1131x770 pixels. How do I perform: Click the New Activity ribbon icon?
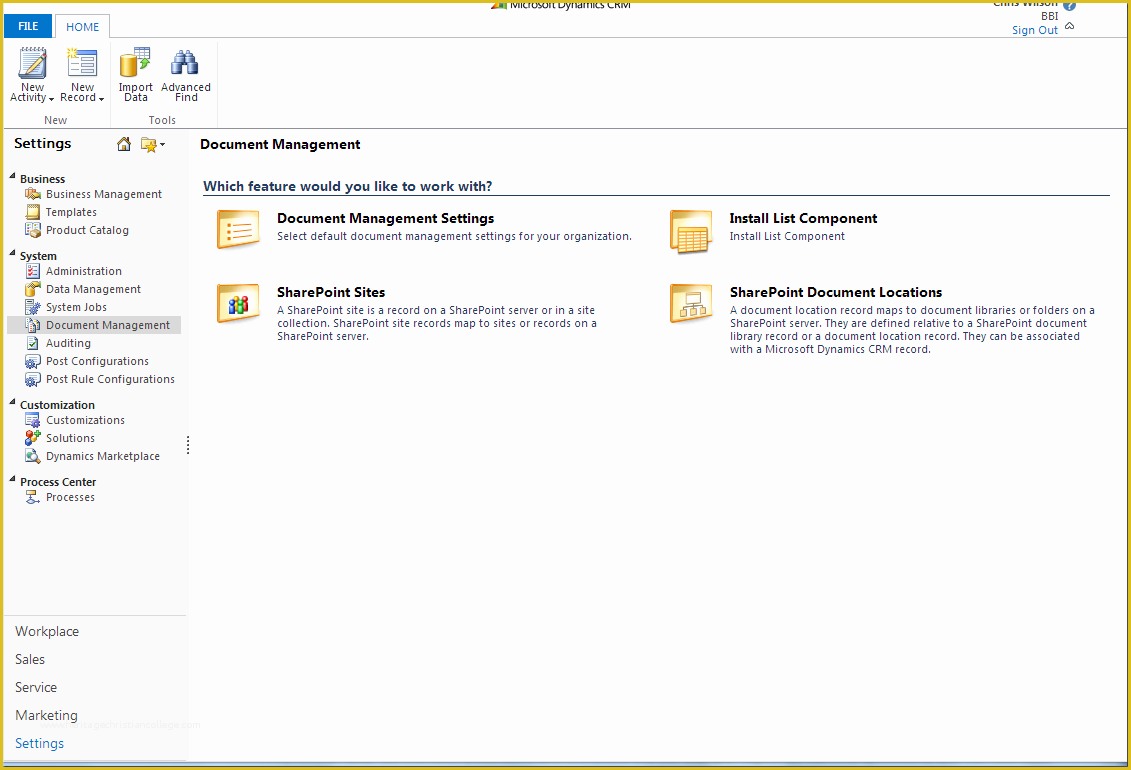point(32,63)
